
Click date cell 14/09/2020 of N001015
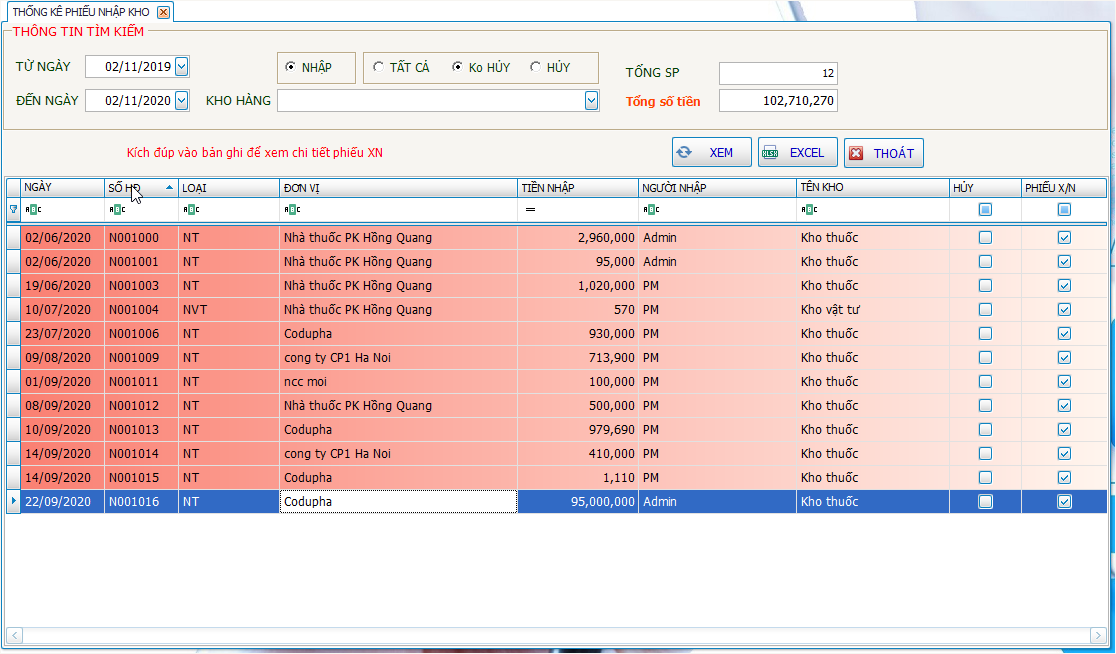(x=63, y=478)
